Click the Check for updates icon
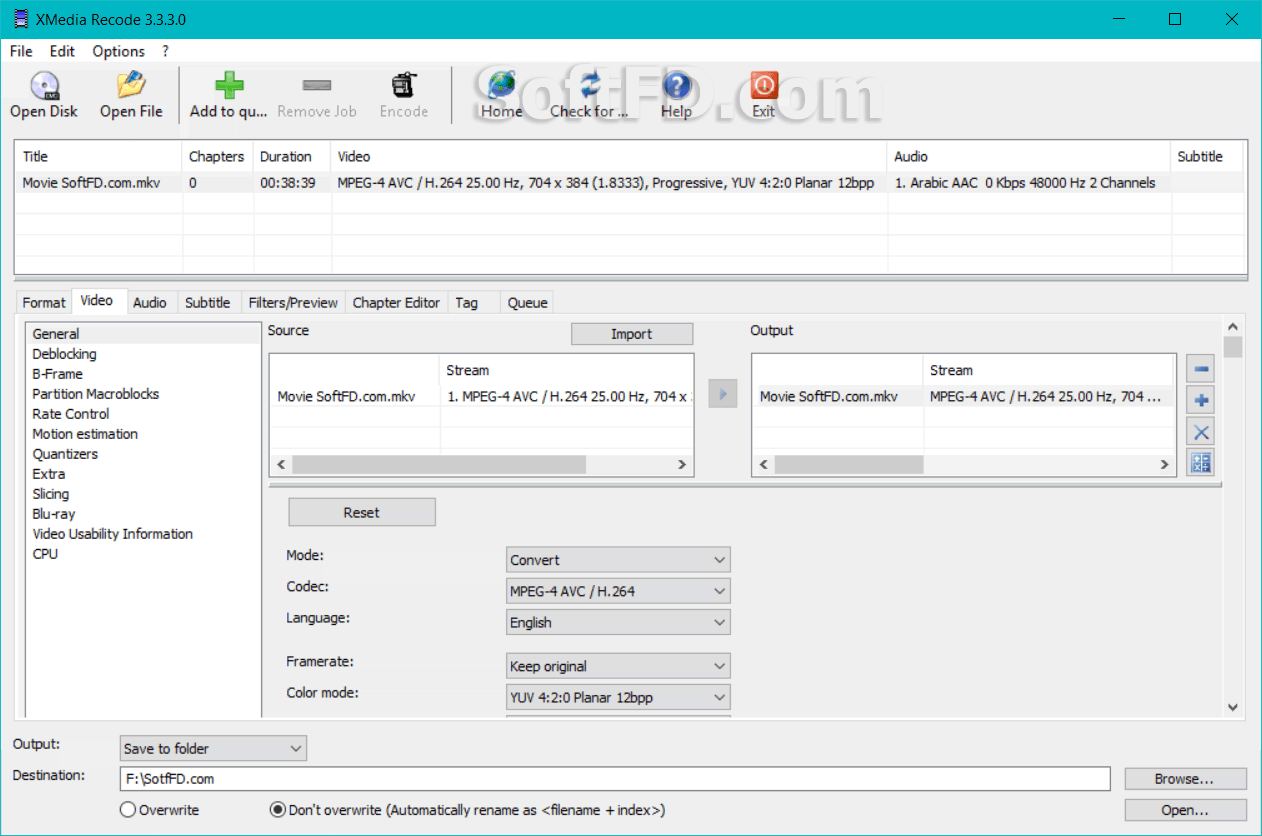1262x836 pixels. (589, 85)
